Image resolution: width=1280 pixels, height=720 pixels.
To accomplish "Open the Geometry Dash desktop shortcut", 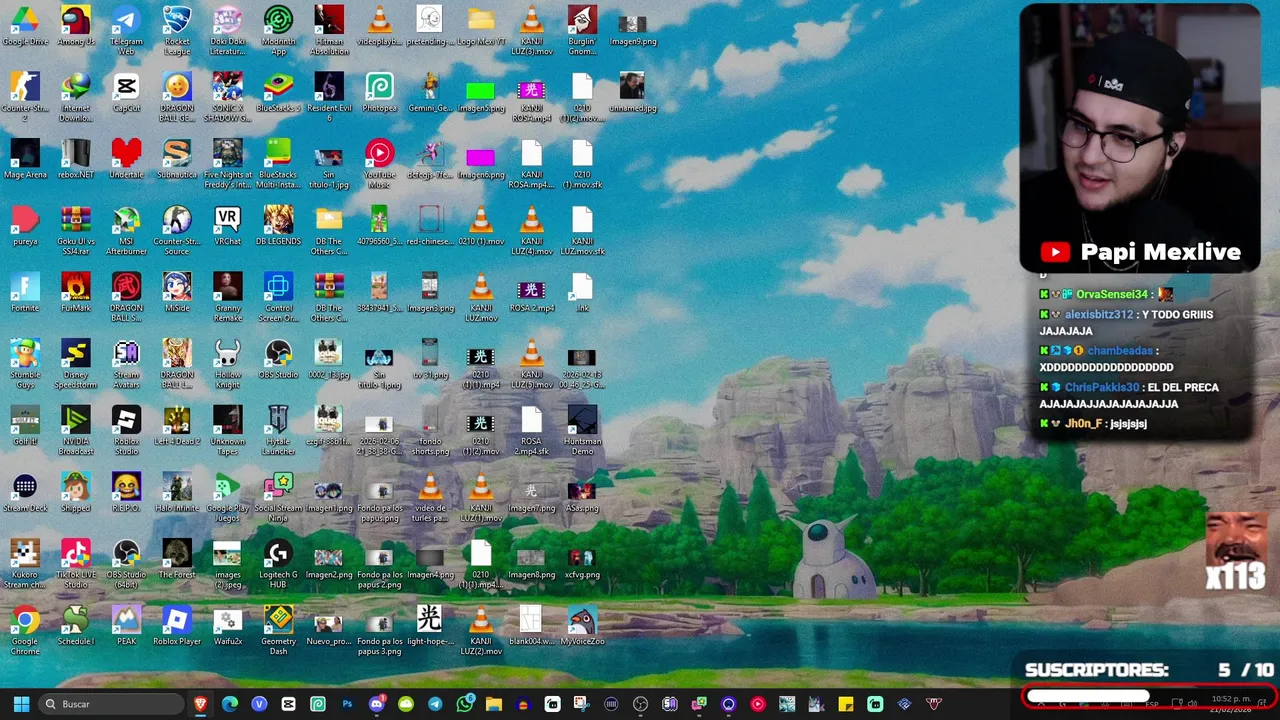I will tap(278, 631).
